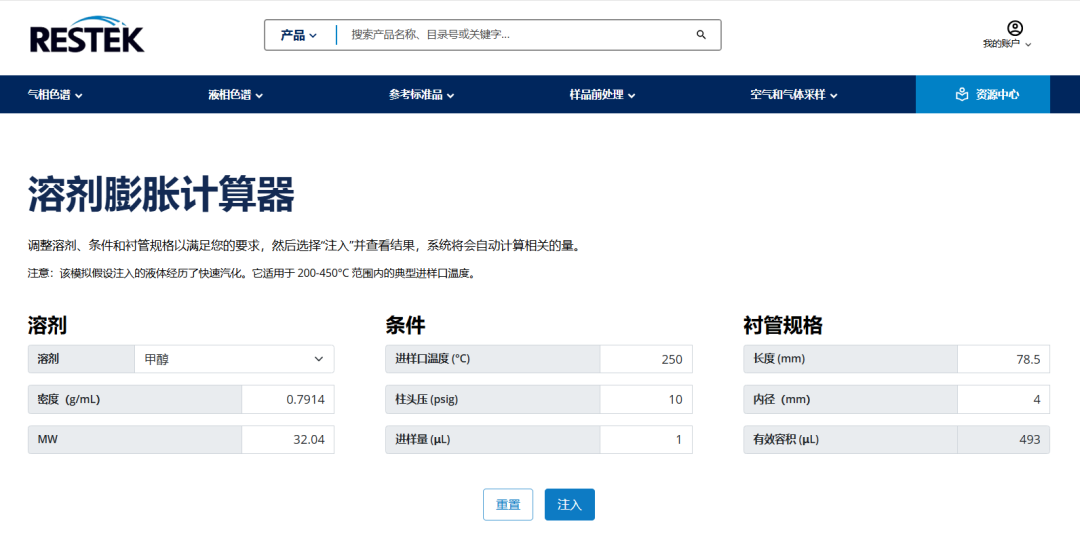The height and width of the screenshot is (549, 1080).
Task: Open the 资源中心 tab
Action: [x=983, y=94]
